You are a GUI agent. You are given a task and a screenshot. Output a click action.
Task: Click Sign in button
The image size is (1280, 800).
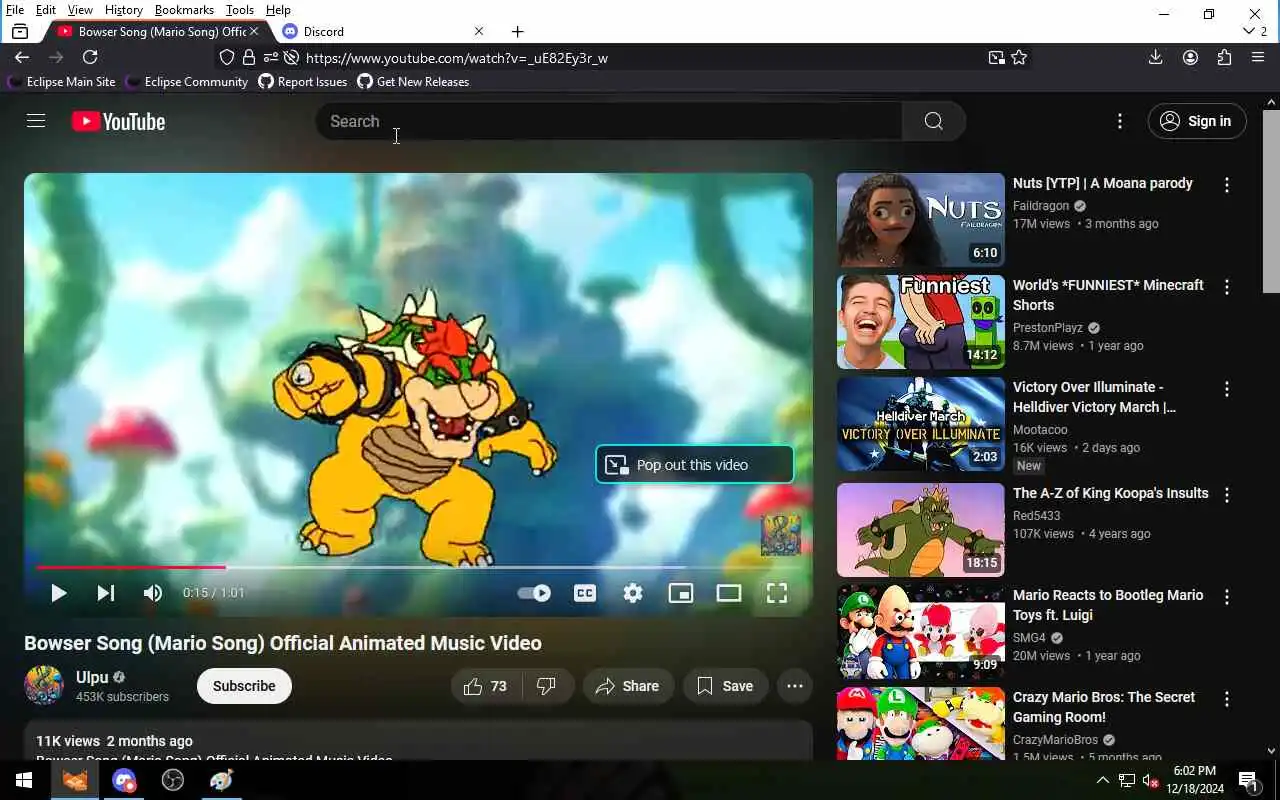click(1197, 121)
